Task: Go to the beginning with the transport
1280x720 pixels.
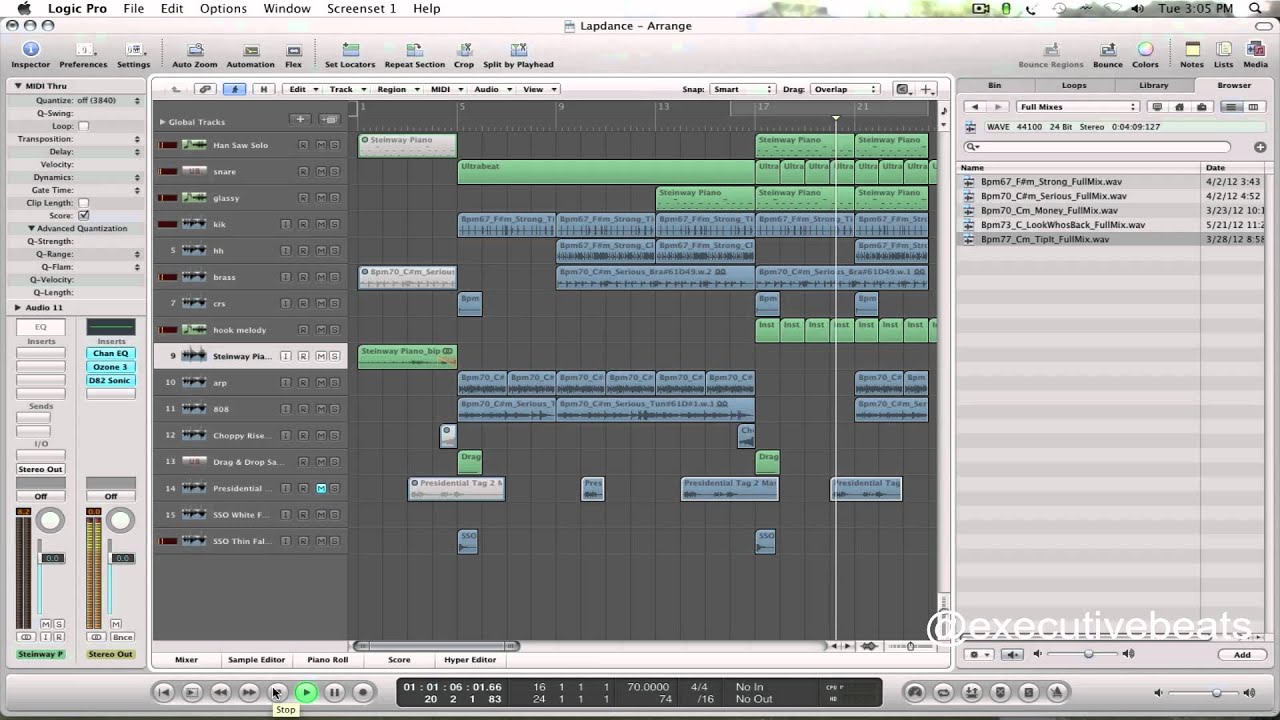Action: pos(164,692)
